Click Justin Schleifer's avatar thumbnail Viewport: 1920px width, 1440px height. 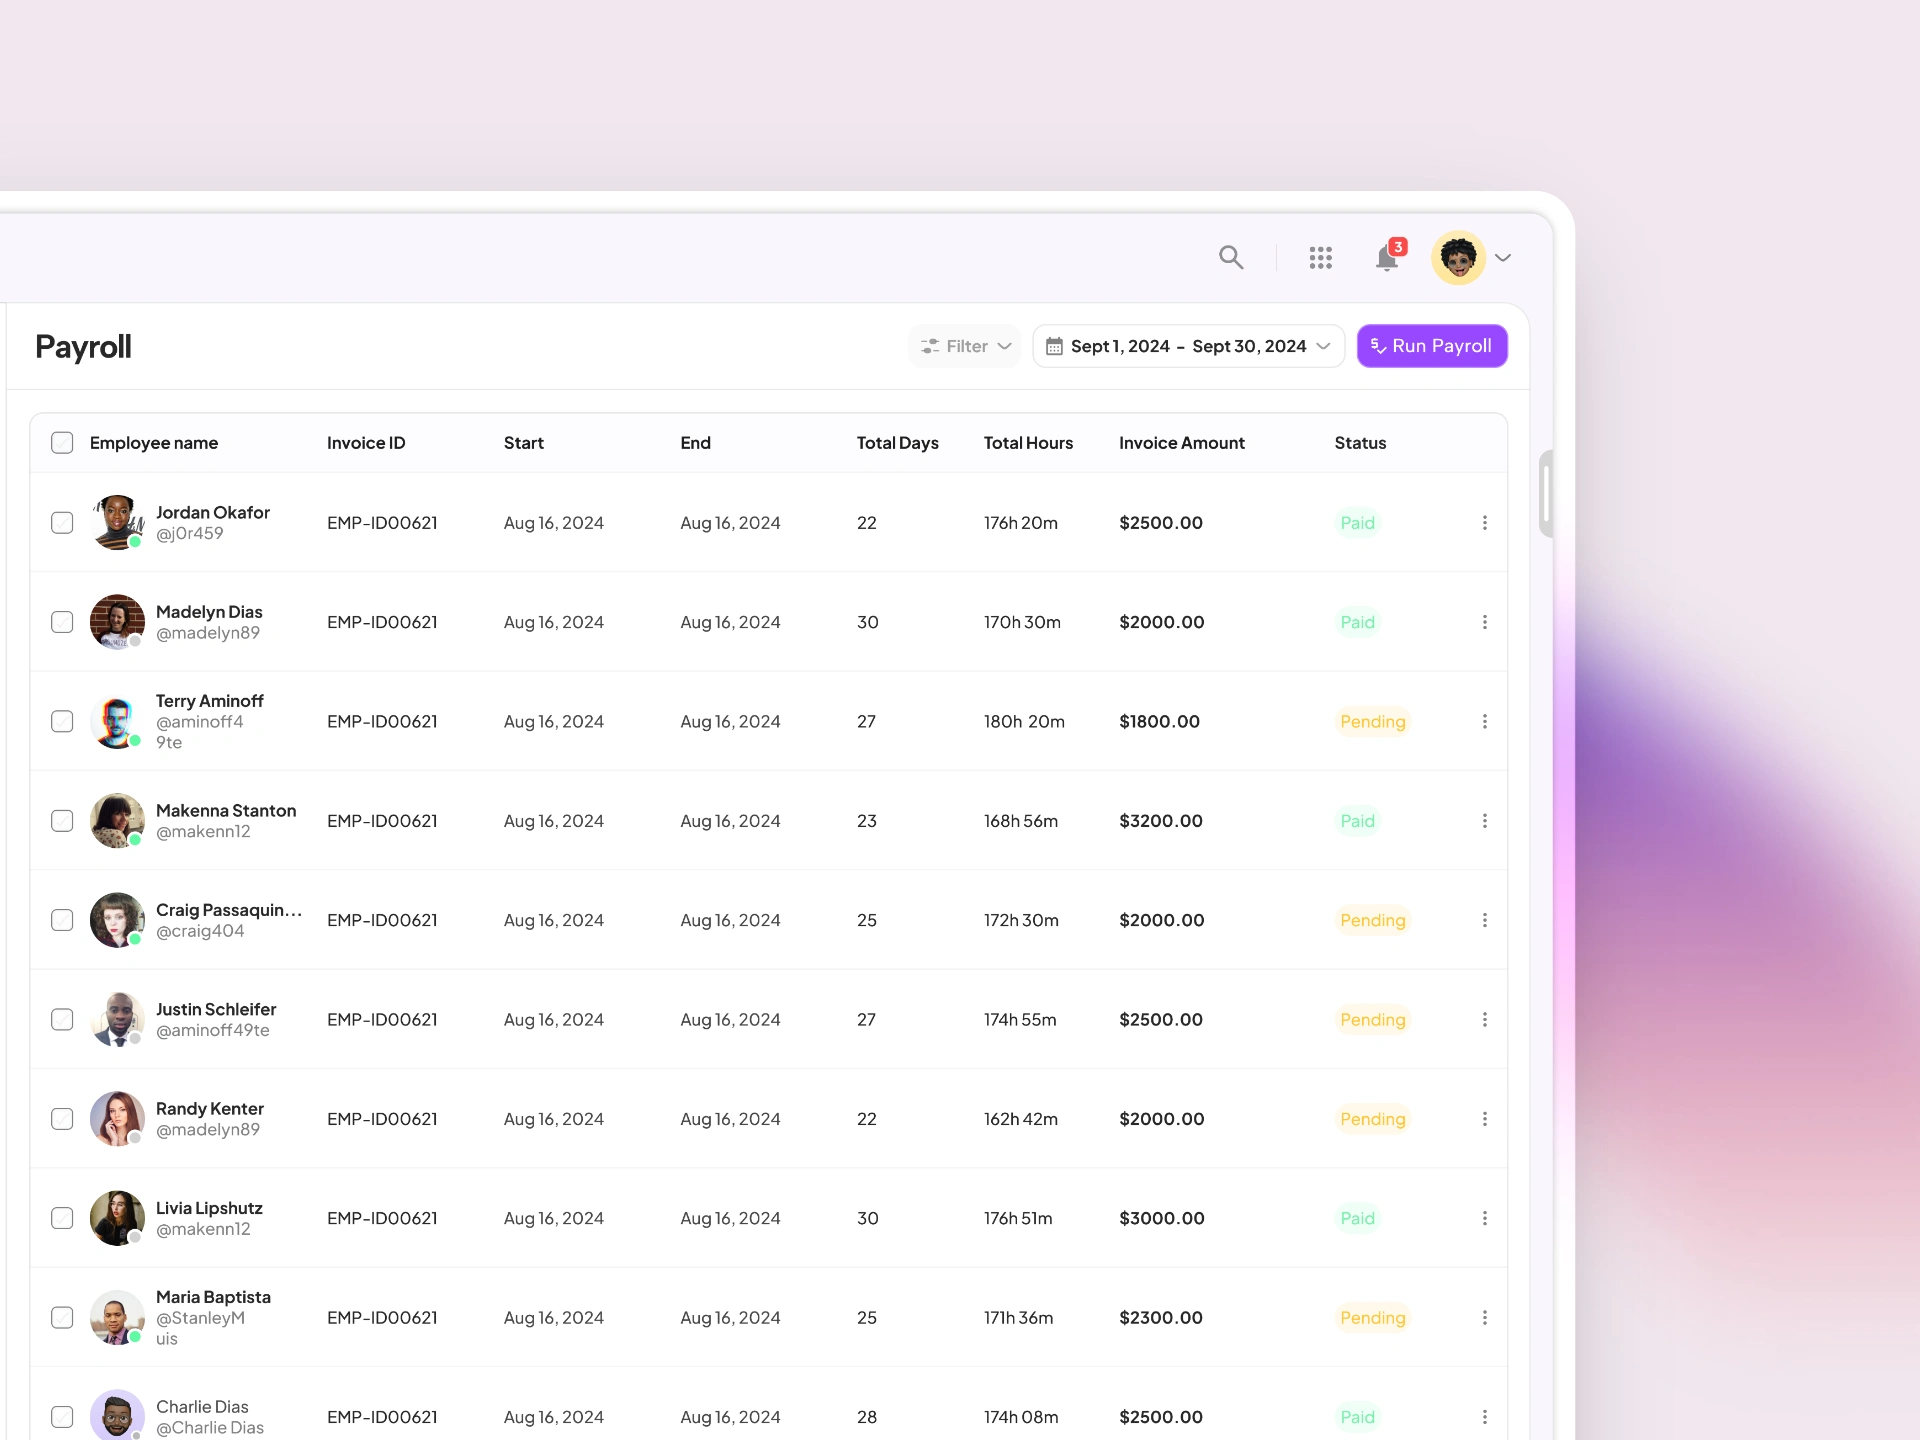[117, 1020]
